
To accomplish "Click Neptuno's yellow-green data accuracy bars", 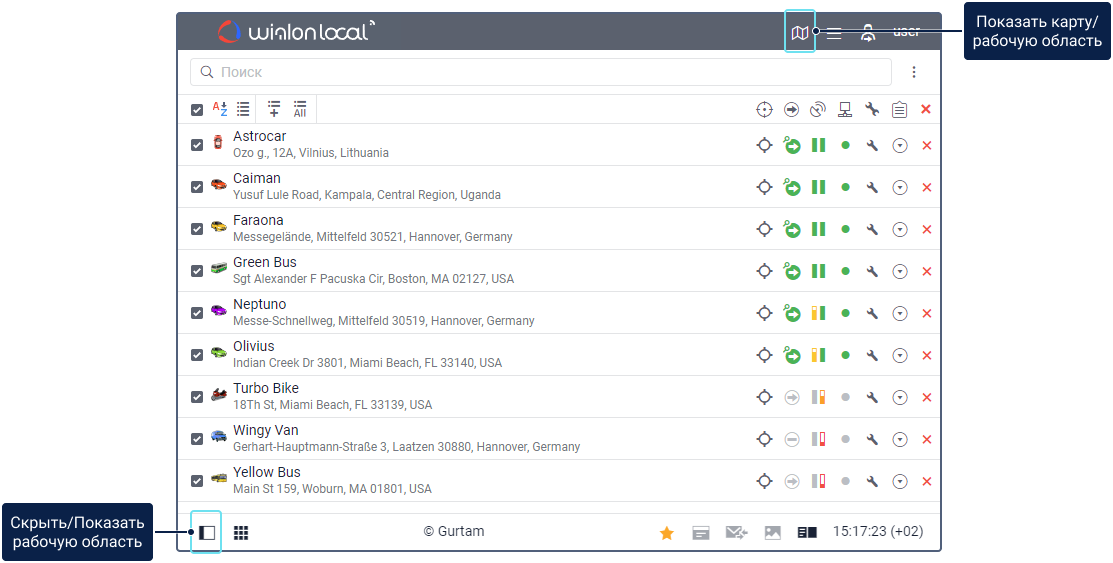I will [x=818, y=313].
